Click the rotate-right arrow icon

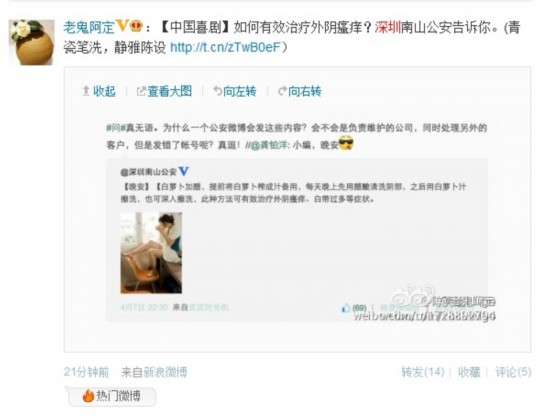pyautogui.click(x=282, y=92)
